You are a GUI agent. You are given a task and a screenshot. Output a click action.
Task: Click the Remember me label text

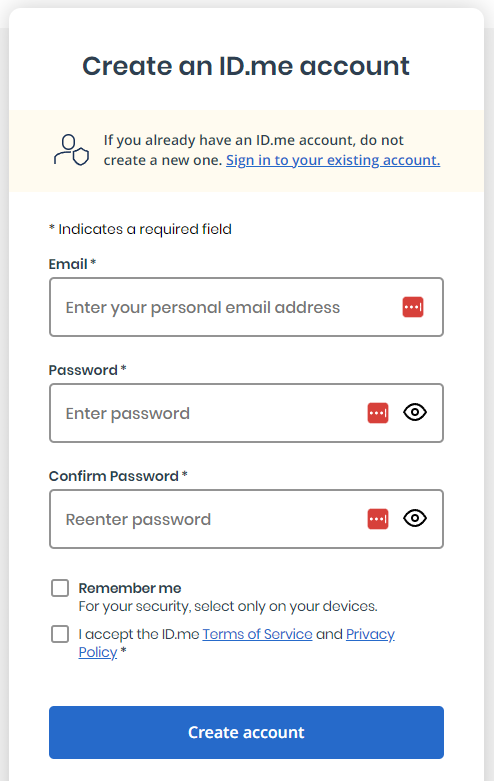point(130,588)
